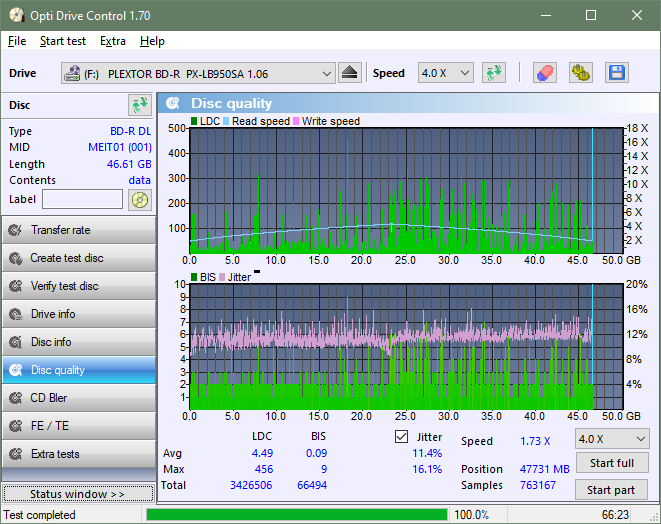Toggle the Jitter checkbox
This screenshot has width=661, height=524.
[x=402, y=437]
